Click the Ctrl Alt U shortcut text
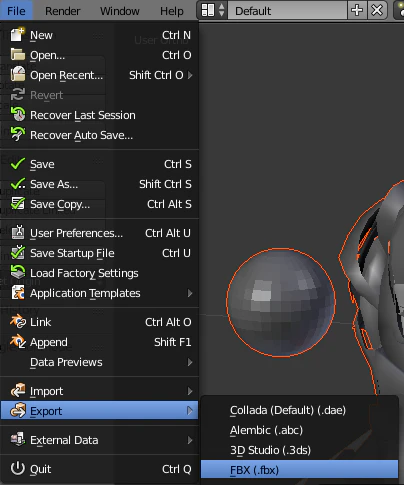This screenshot has width=404, height=485. click(x=168, y=233)
